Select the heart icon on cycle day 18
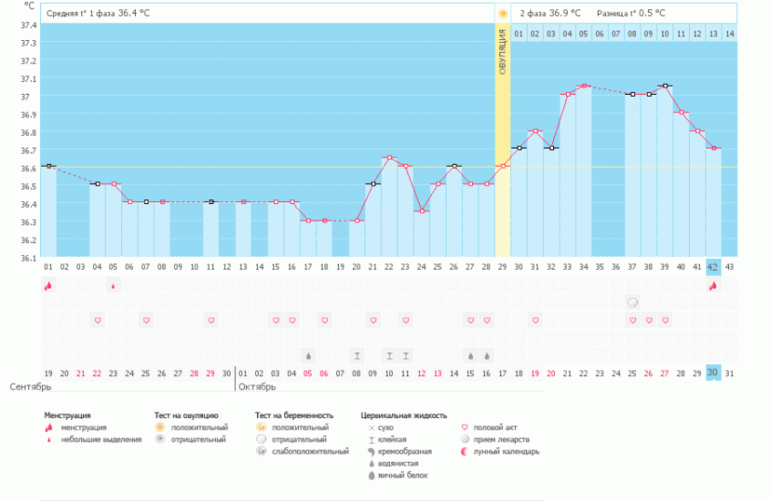 [x=325, y=320]
